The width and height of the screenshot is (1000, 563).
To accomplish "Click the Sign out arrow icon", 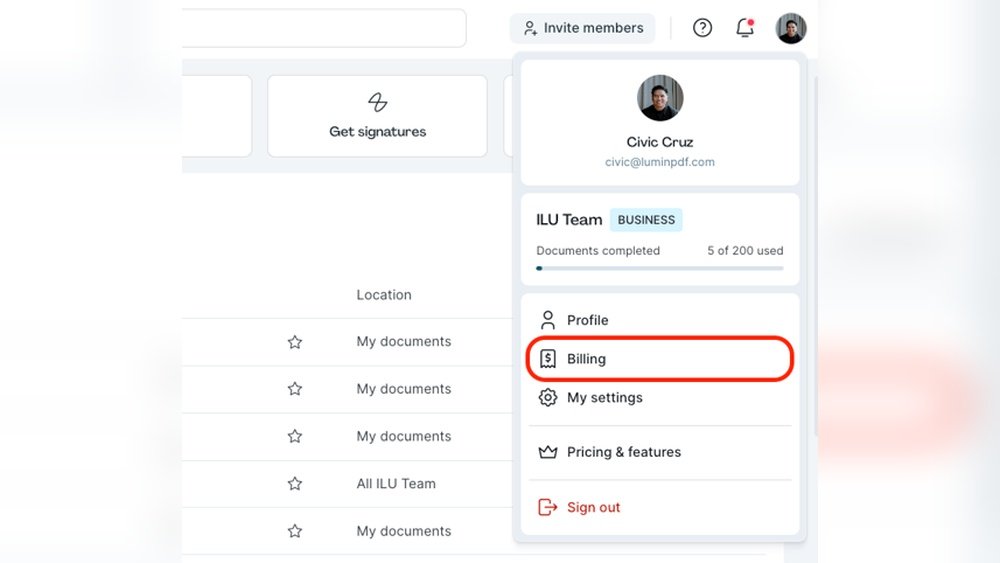I will coord(548,508).
